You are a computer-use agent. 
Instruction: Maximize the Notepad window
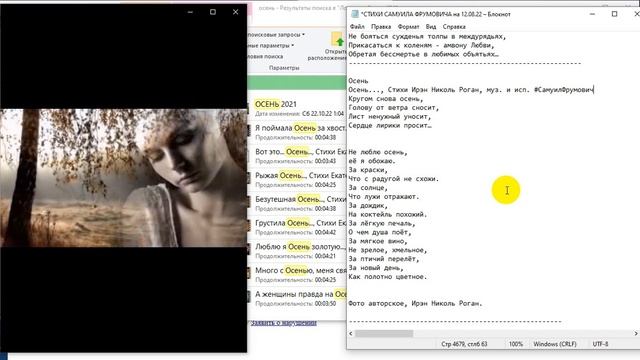[x=614, y=14]
